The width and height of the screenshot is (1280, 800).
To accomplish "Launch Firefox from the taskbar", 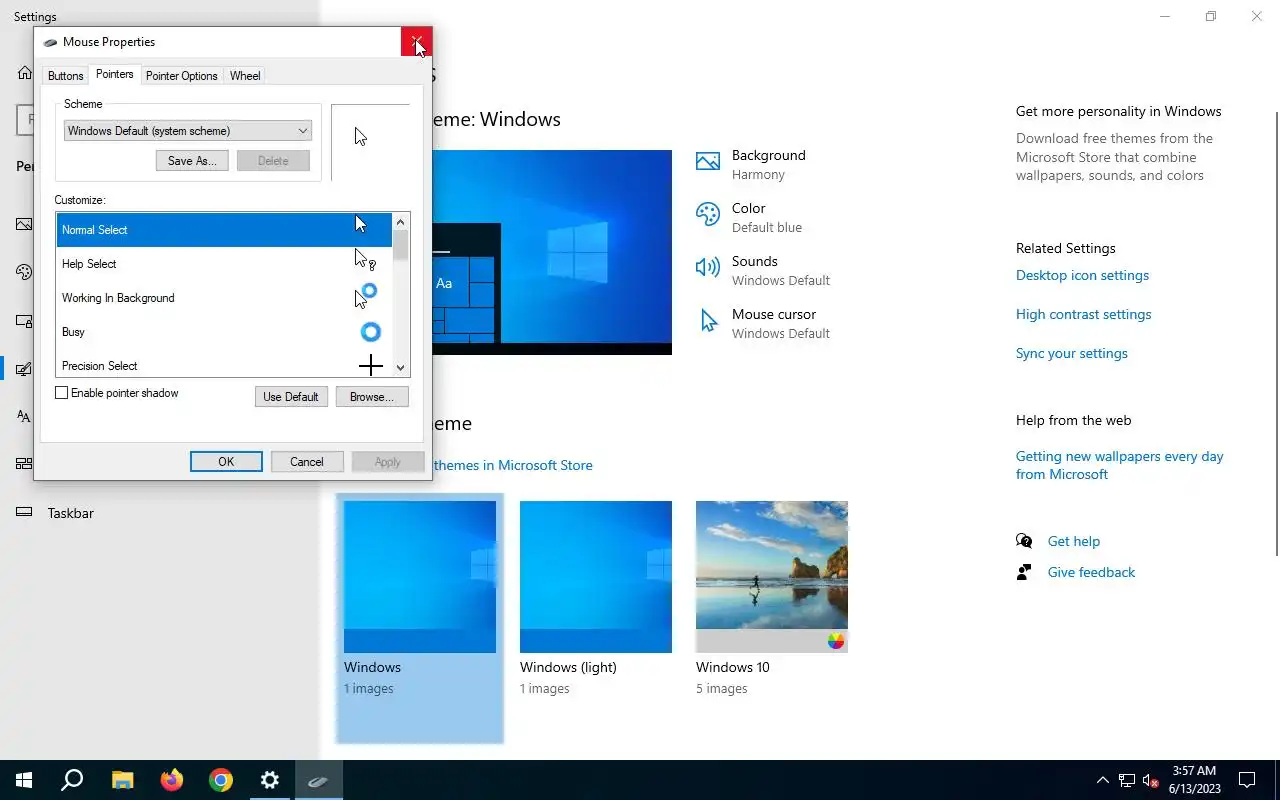I will point(172,780).
